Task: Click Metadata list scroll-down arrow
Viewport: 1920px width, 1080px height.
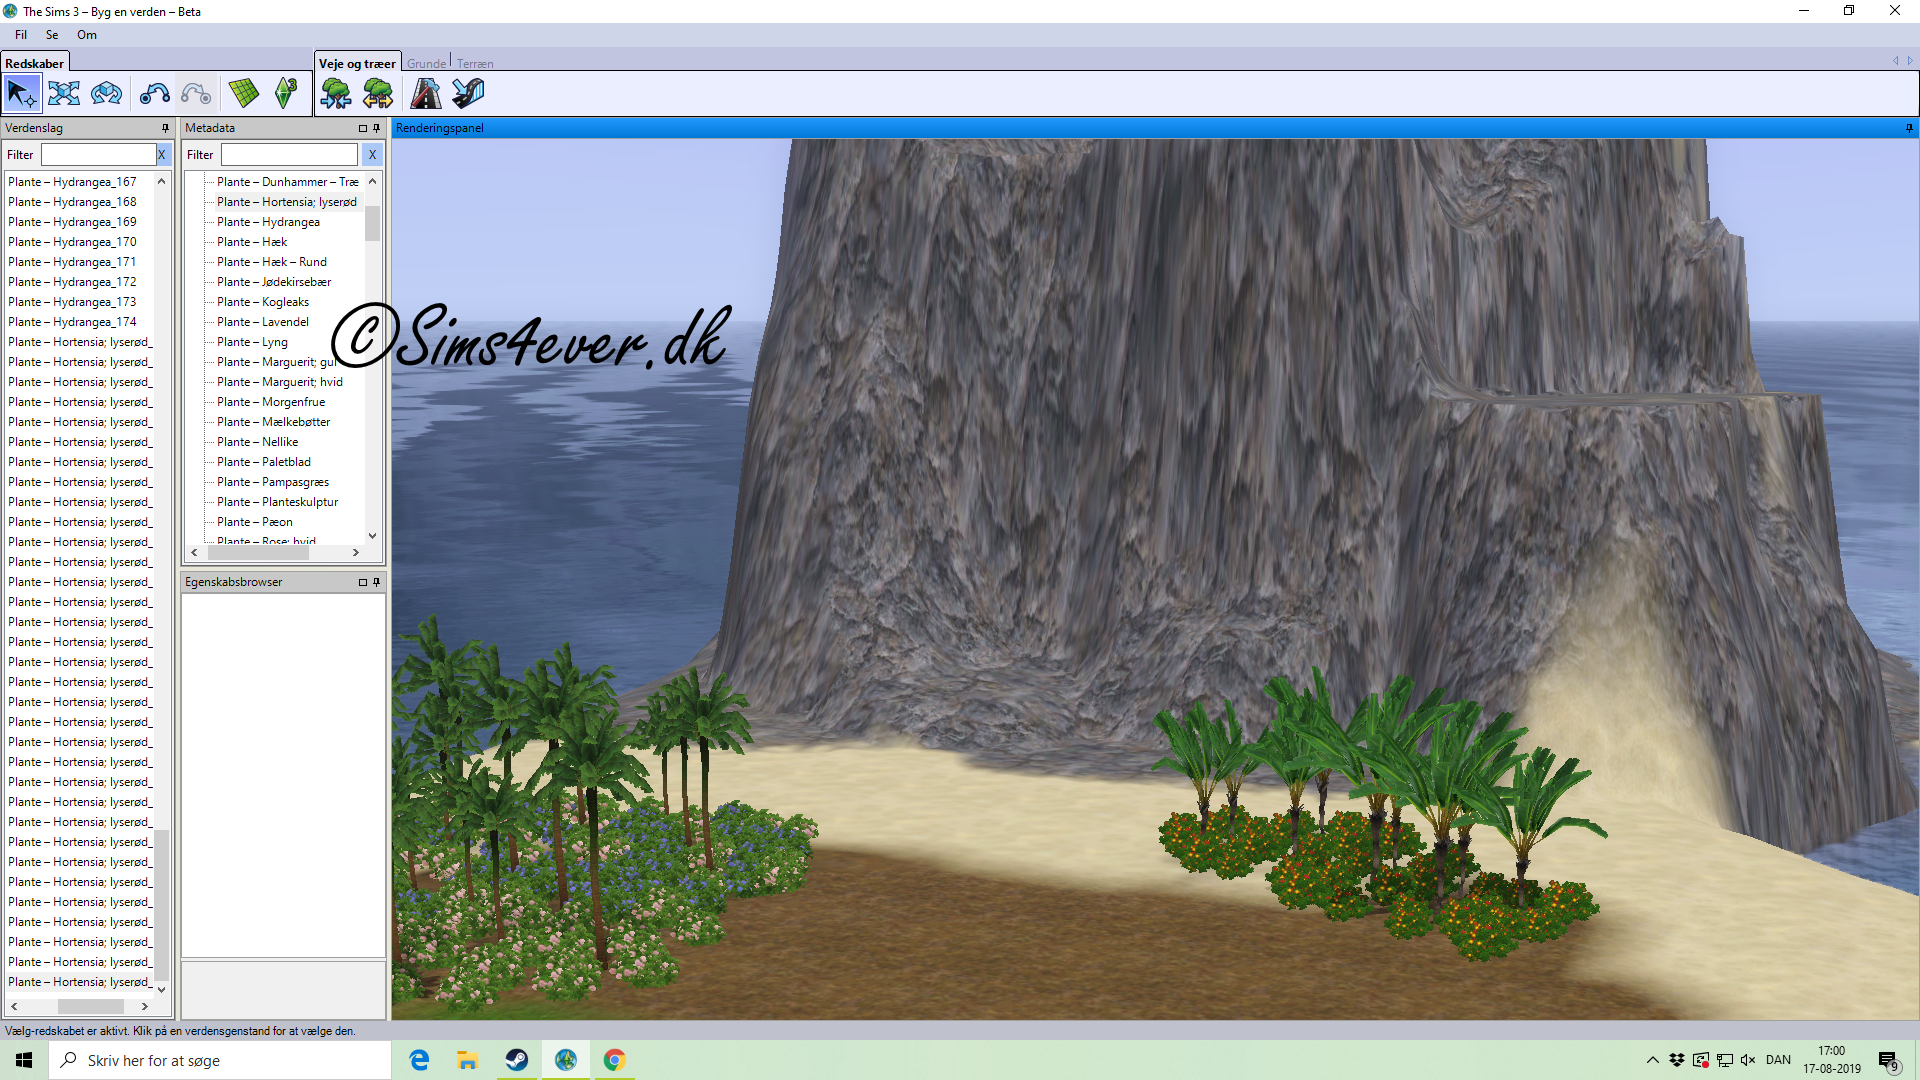Action: click(372, 536)
